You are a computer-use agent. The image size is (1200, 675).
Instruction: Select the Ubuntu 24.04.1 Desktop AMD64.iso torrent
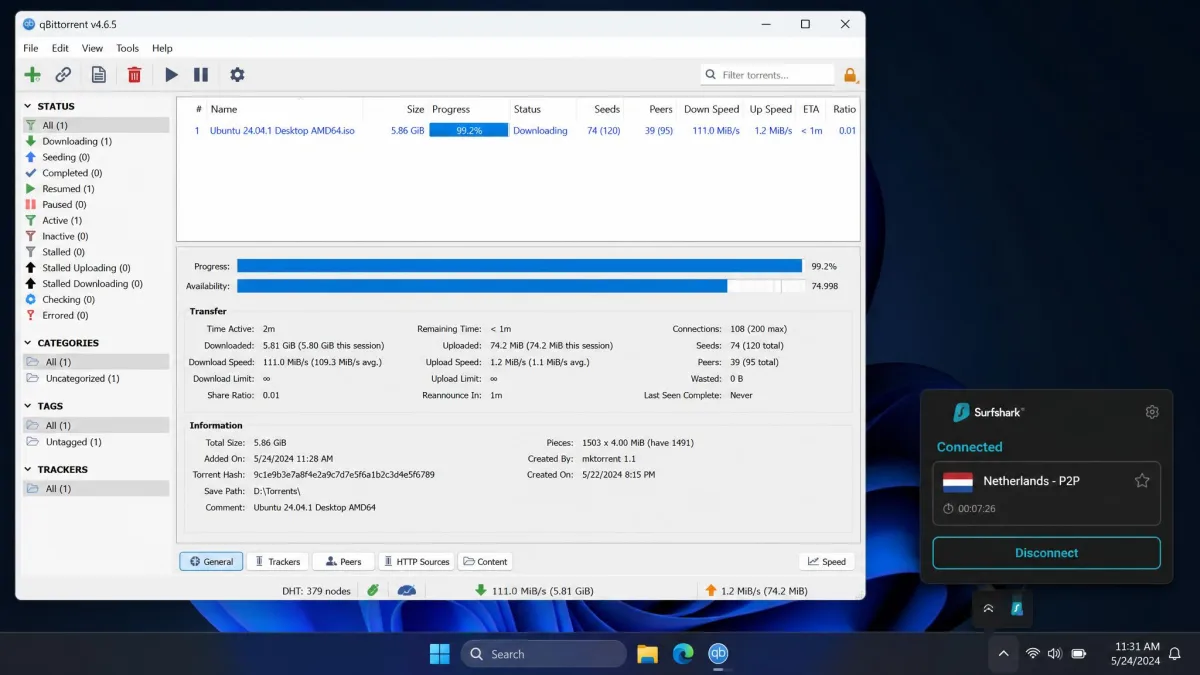[x=282, y=130]
